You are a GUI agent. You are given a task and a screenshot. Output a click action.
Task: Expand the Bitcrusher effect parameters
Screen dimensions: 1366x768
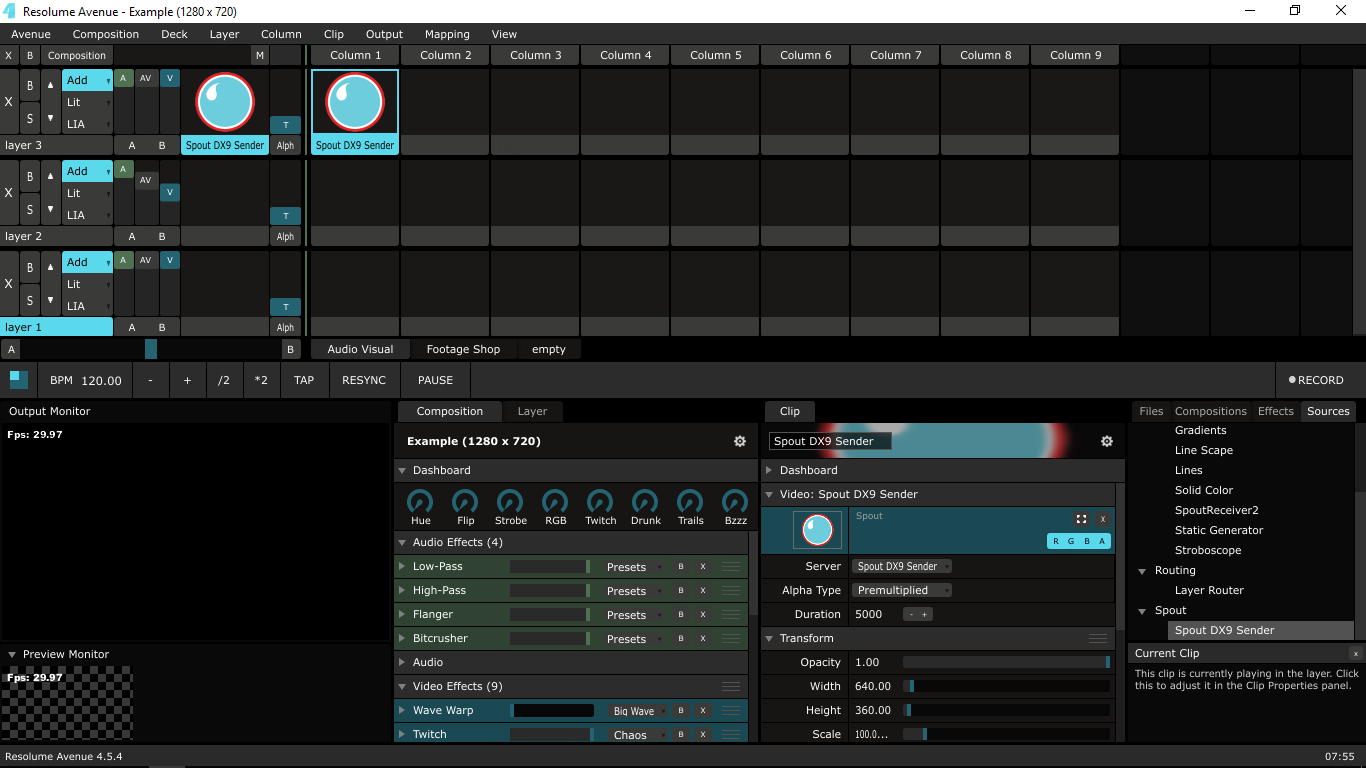pos(402,638)
